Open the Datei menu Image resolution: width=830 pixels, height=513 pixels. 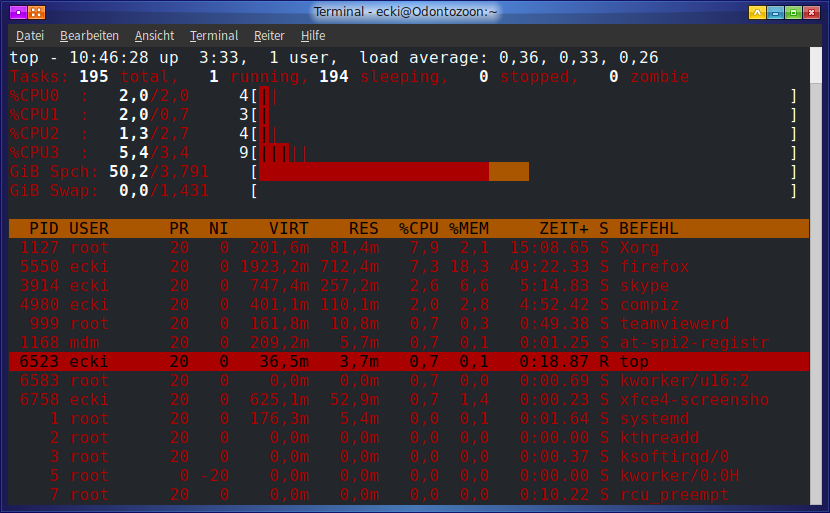[30, 35]
